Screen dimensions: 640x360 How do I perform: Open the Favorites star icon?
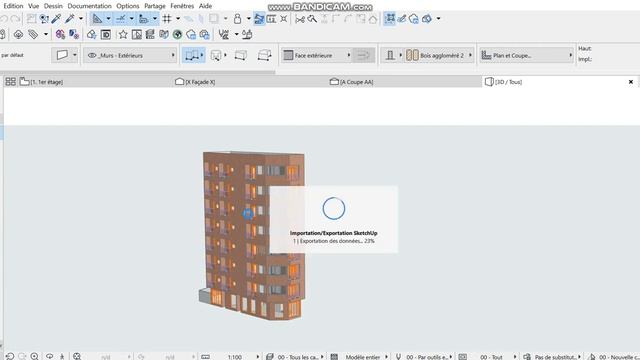[123, 34]
